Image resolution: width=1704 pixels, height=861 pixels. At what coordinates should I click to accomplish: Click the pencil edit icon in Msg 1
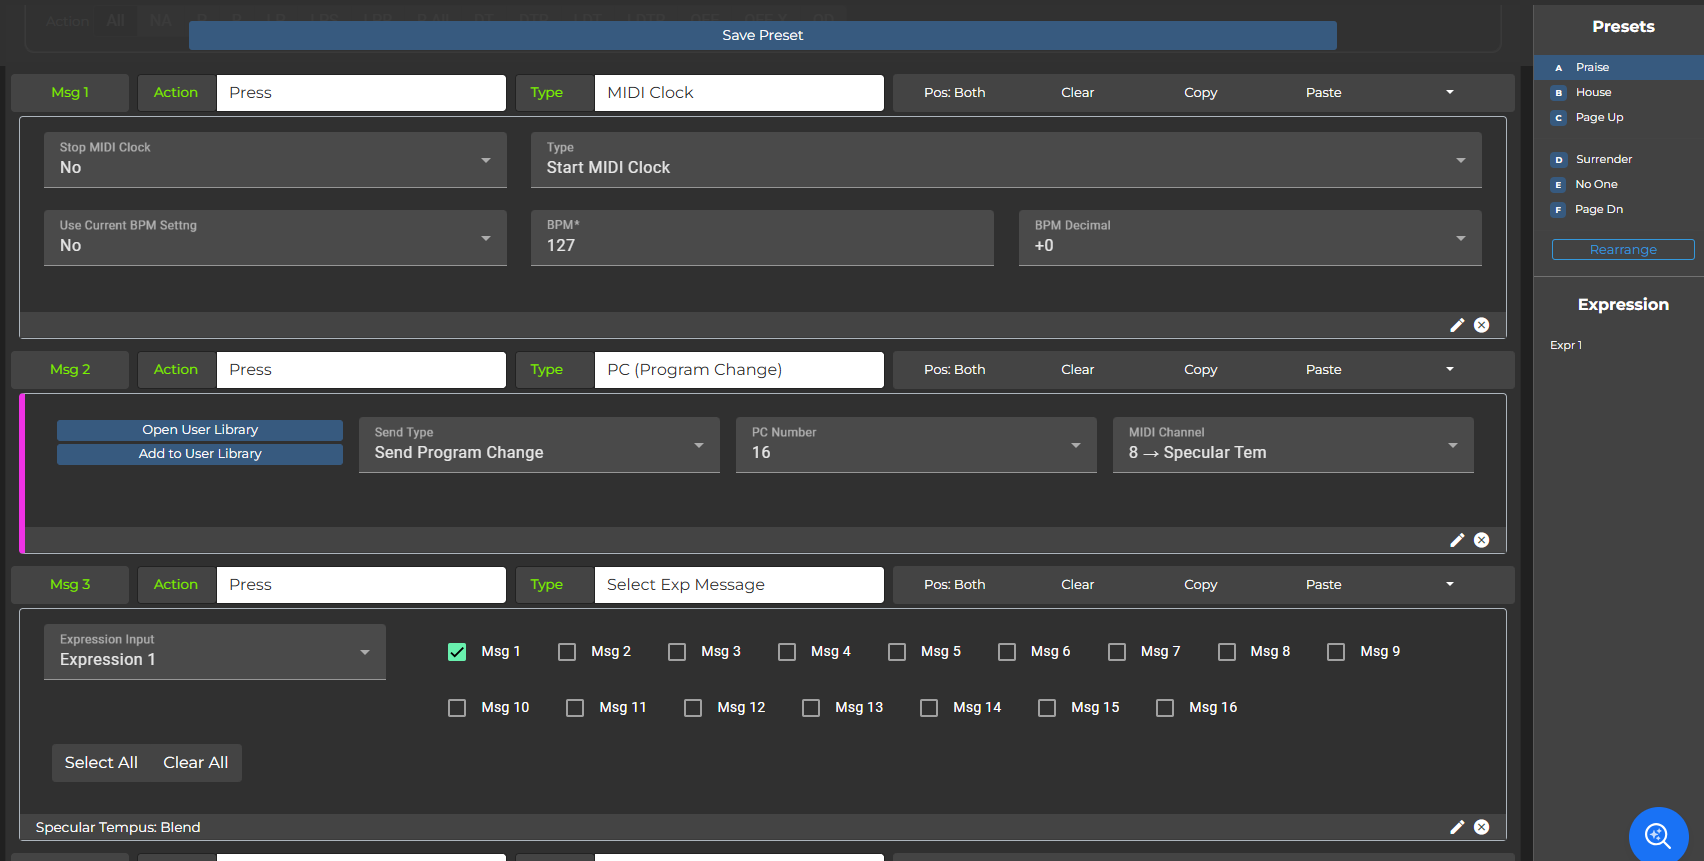coord(1457,325)
